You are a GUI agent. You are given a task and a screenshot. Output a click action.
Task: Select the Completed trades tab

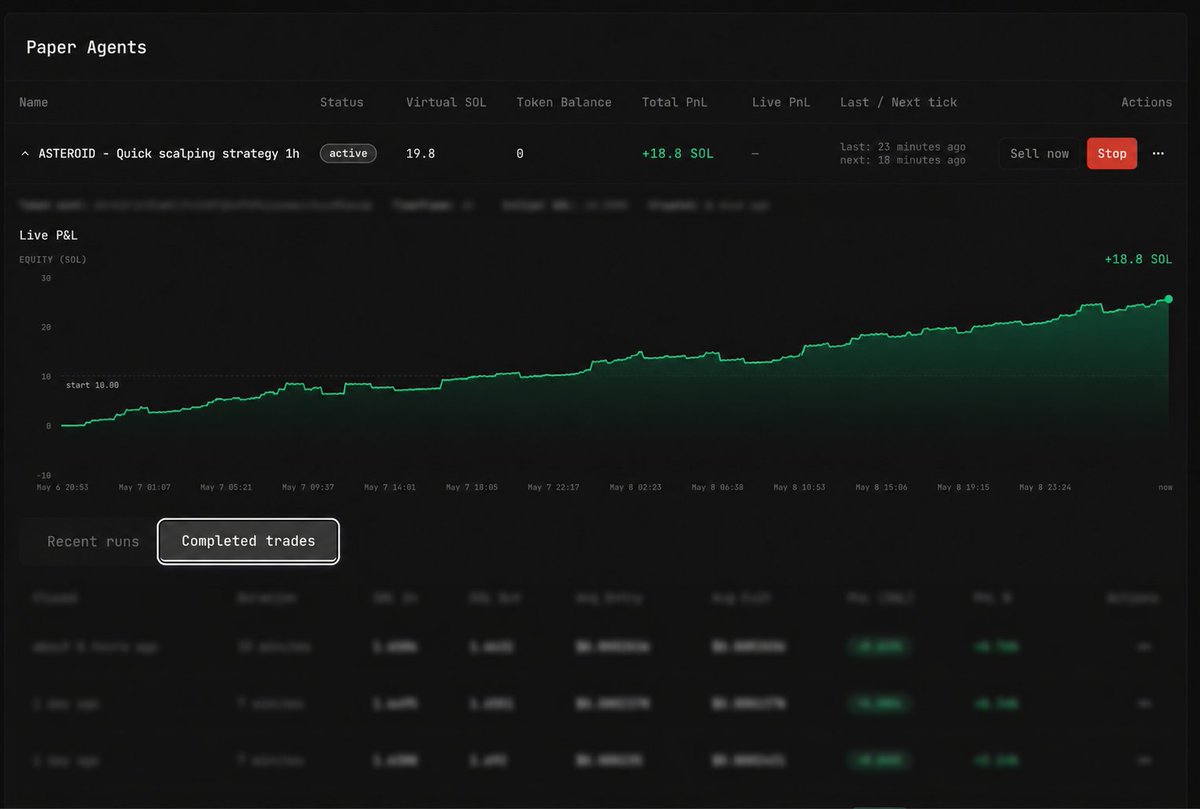(x=248, y=541)
